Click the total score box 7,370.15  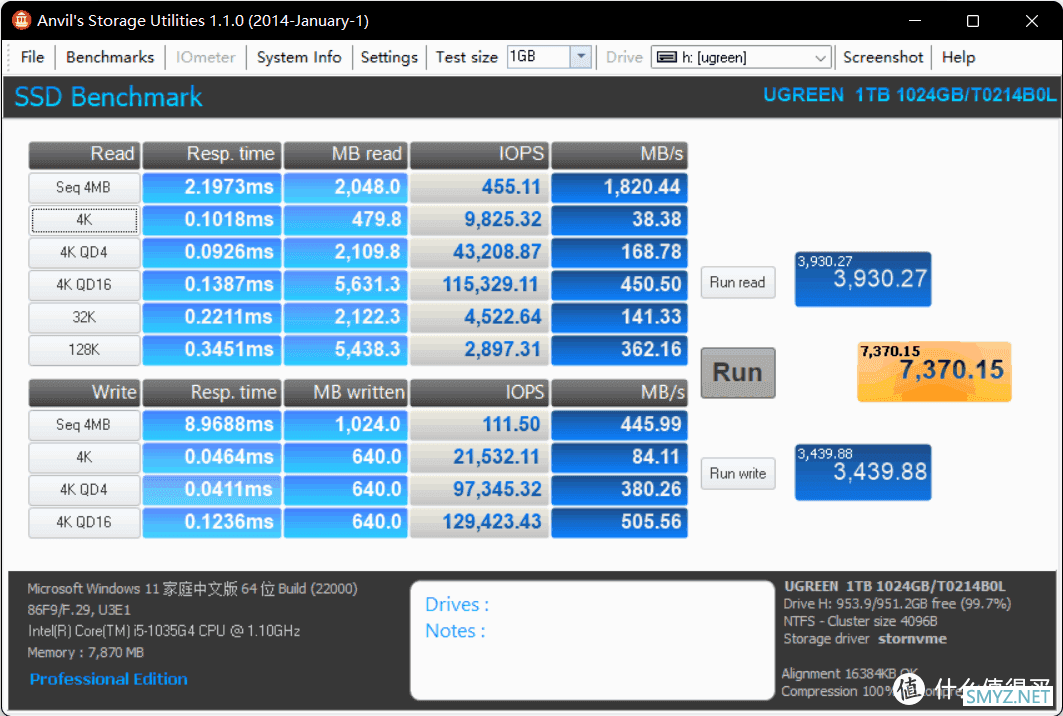point(934,372)
